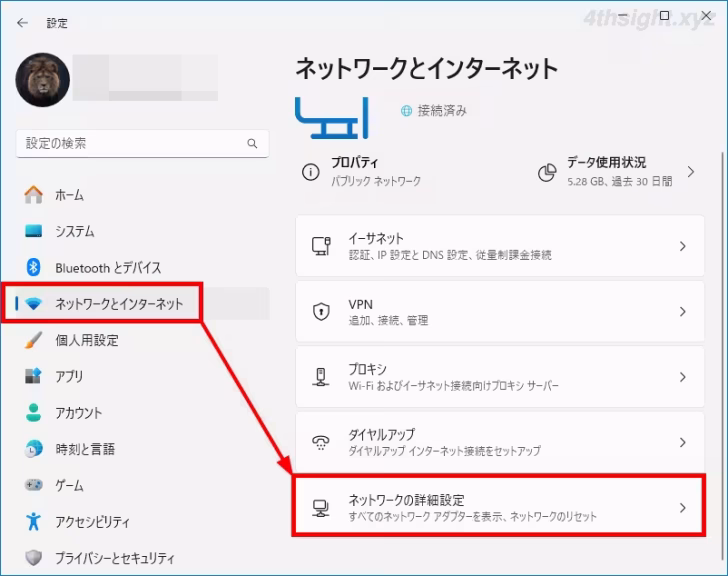Open アカウント settings

click(143, 412)
